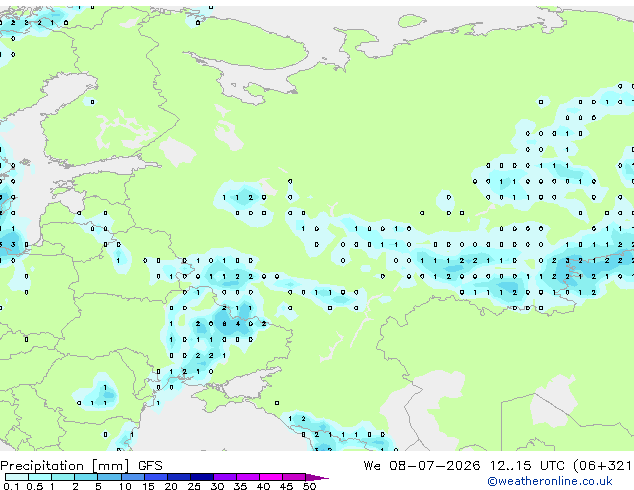Viewport: 634px width, 490px height.
Task: Select the 2–5 mm legend color segment
Action: [86, 477]
